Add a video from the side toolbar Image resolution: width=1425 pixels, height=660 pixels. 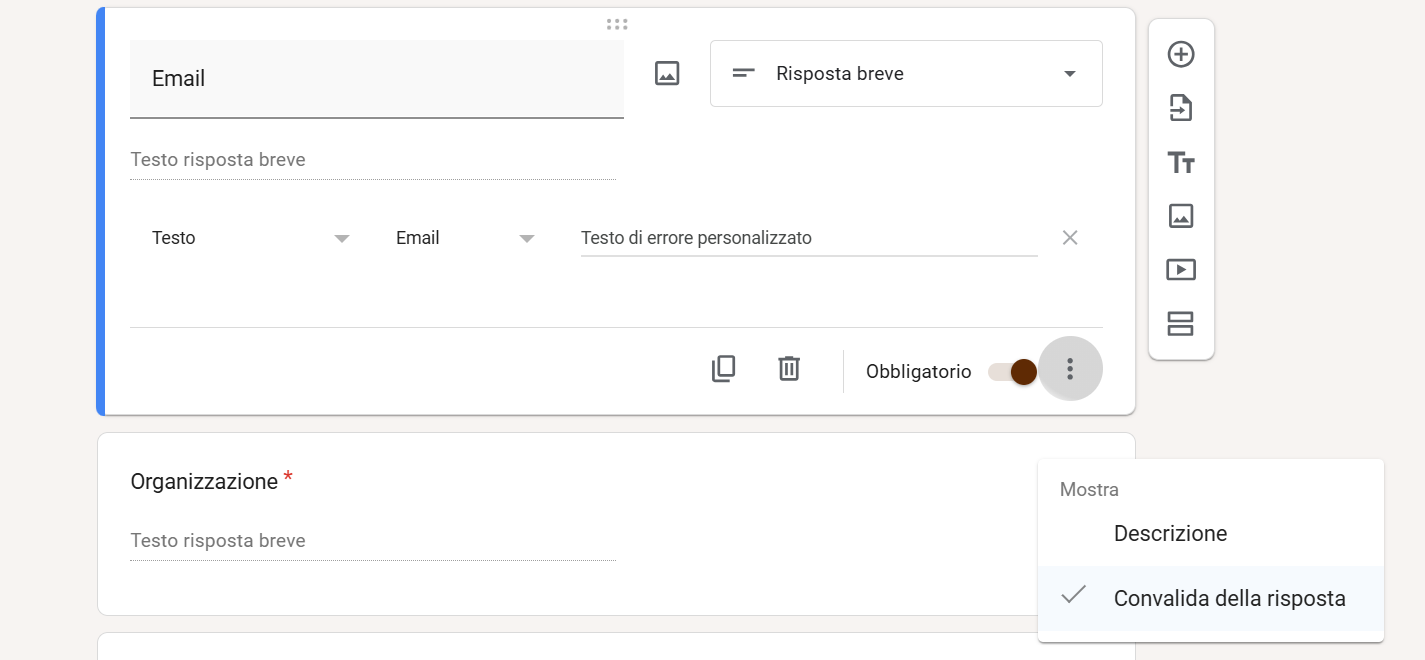(1181, 269)
